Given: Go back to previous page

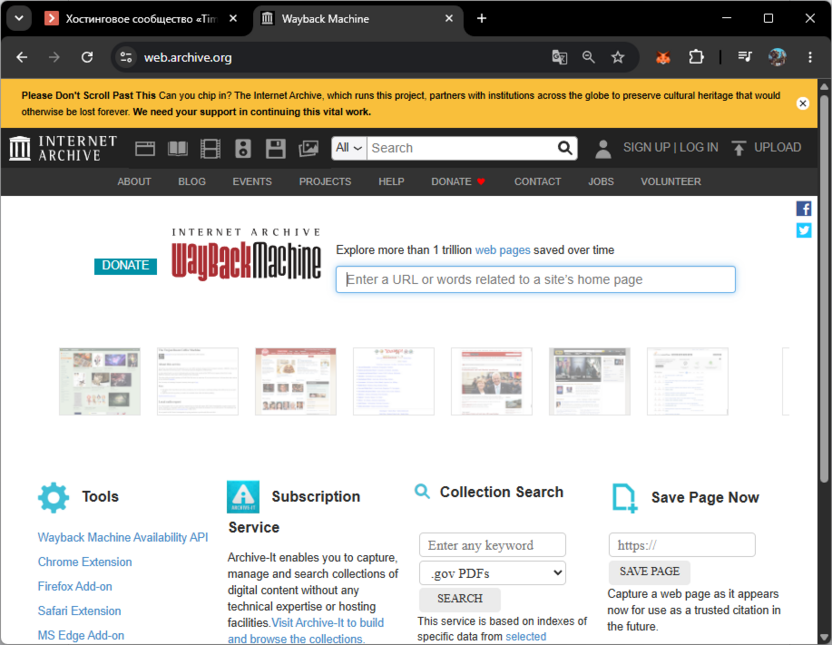Looking at the screenshot, I should pyautogui.click(x=22, y=57).
